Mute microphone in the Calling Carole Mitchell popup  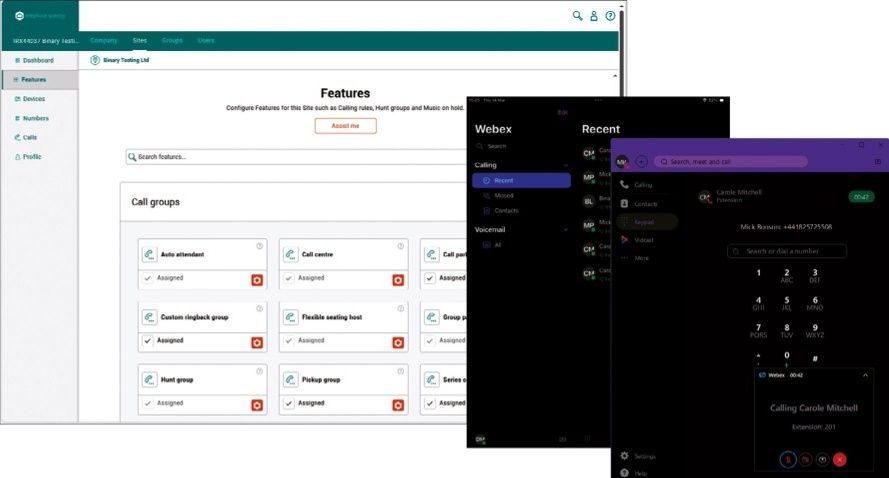[x=788, y=460]
